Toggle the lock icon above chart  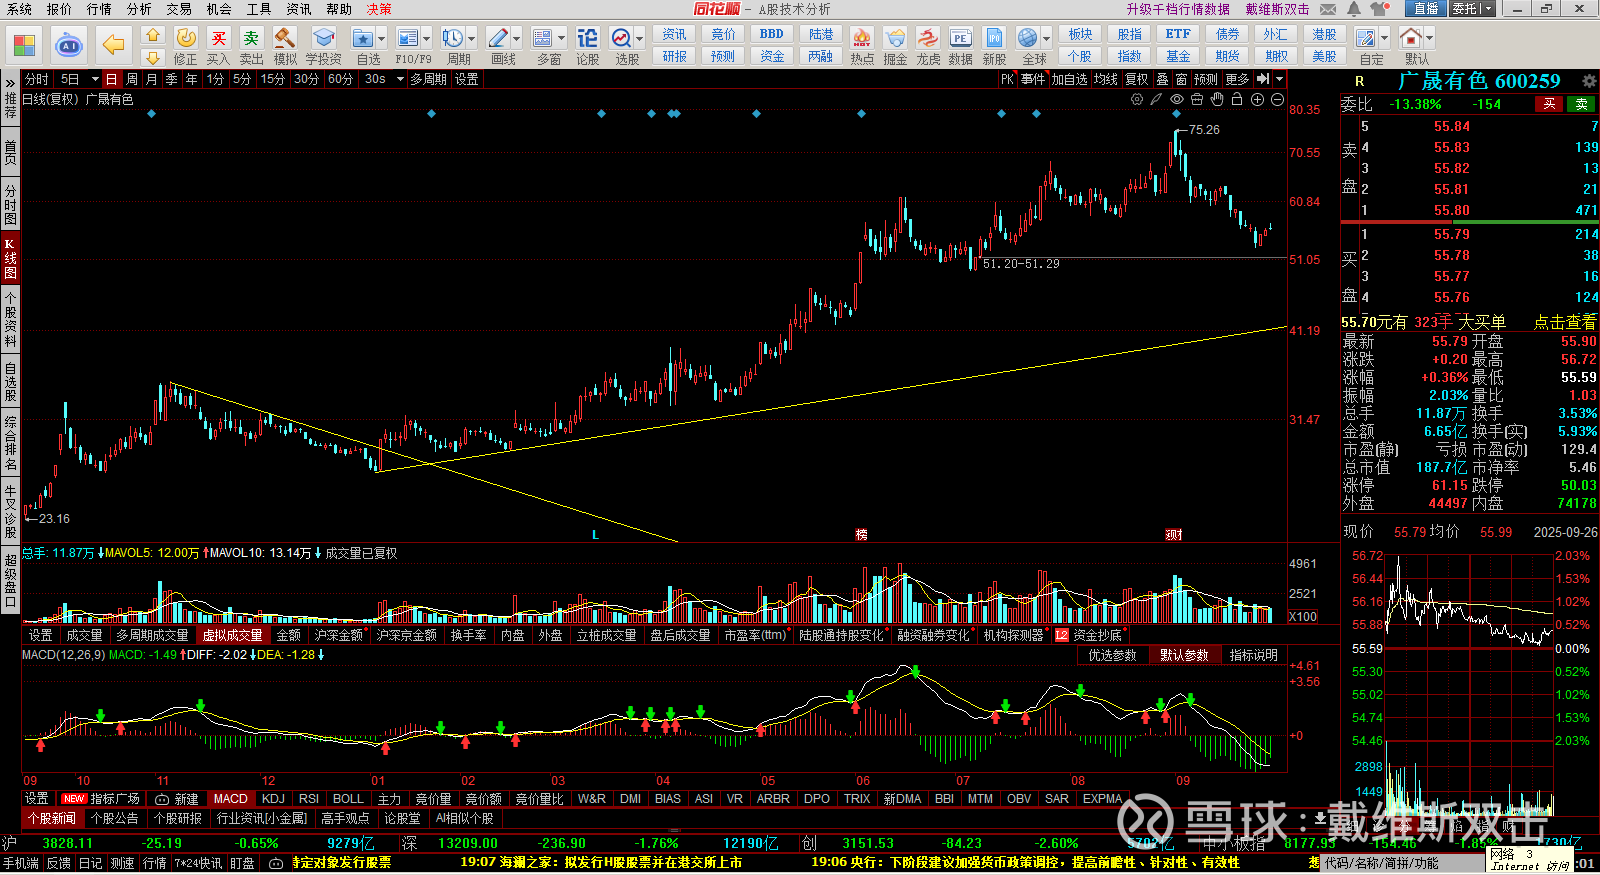pyautogui.click(x=1237, y=99)
